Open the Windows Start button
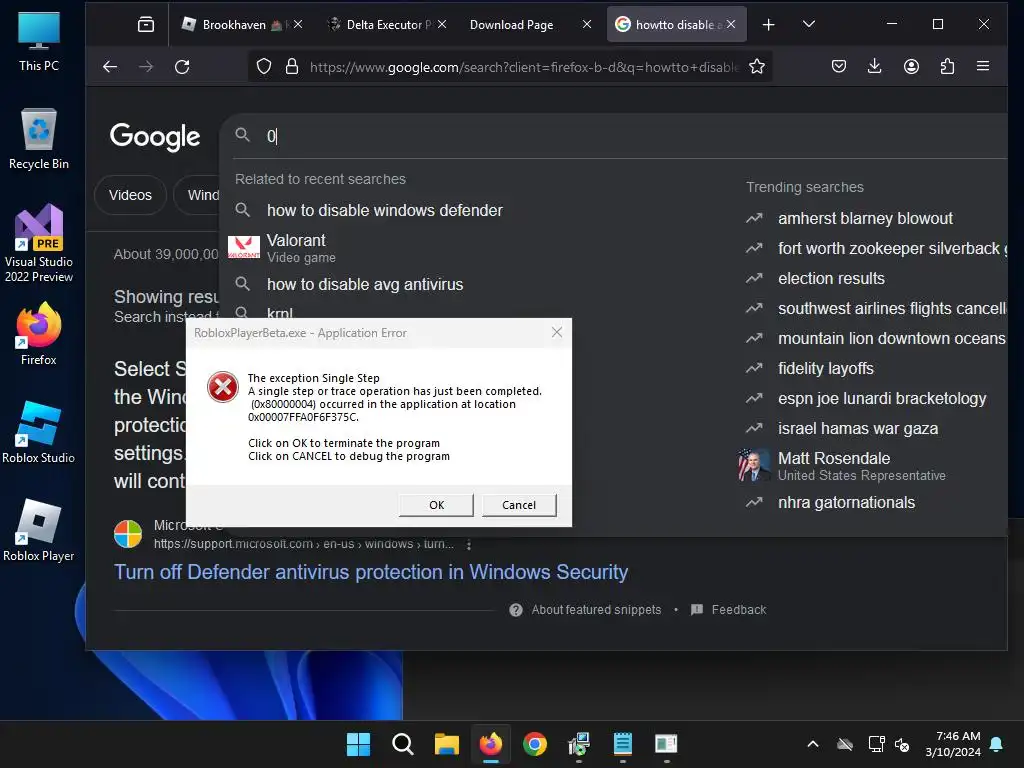 (x=358, y=744)
